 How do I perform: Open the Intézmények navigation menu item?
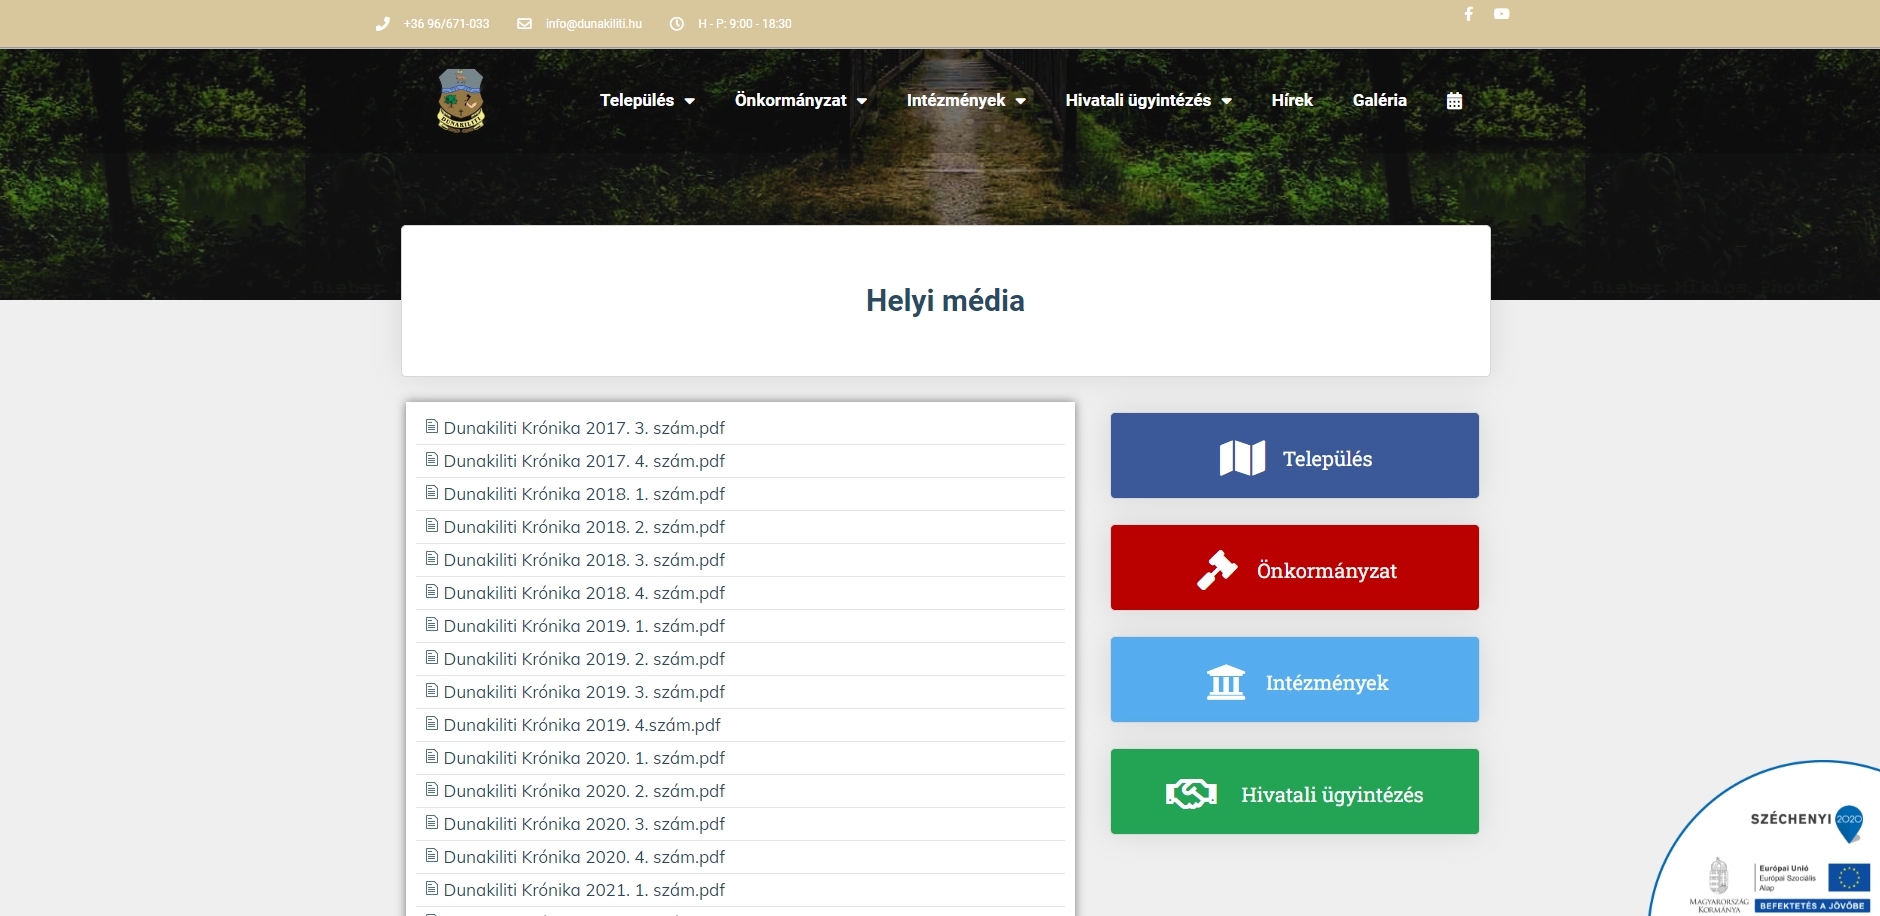pos(956,100)
